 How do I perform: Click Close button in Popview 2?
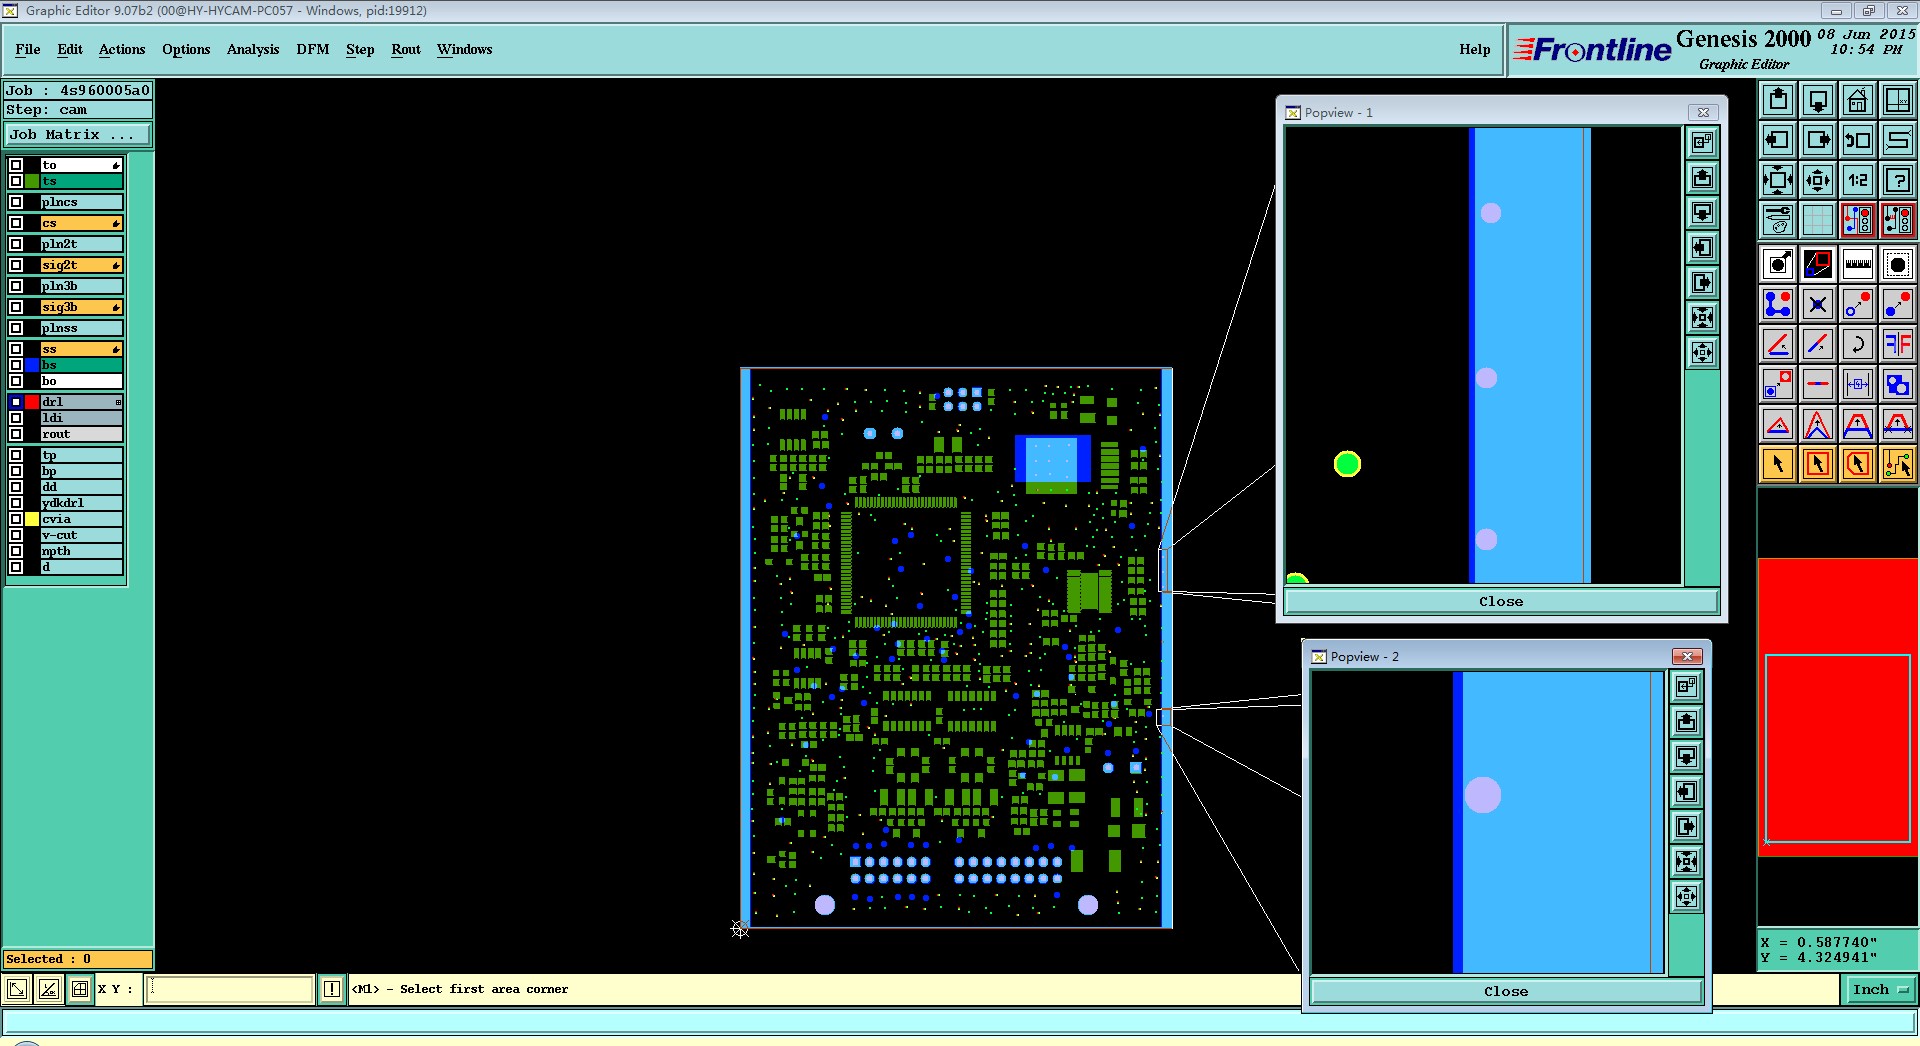[1506, 991]
